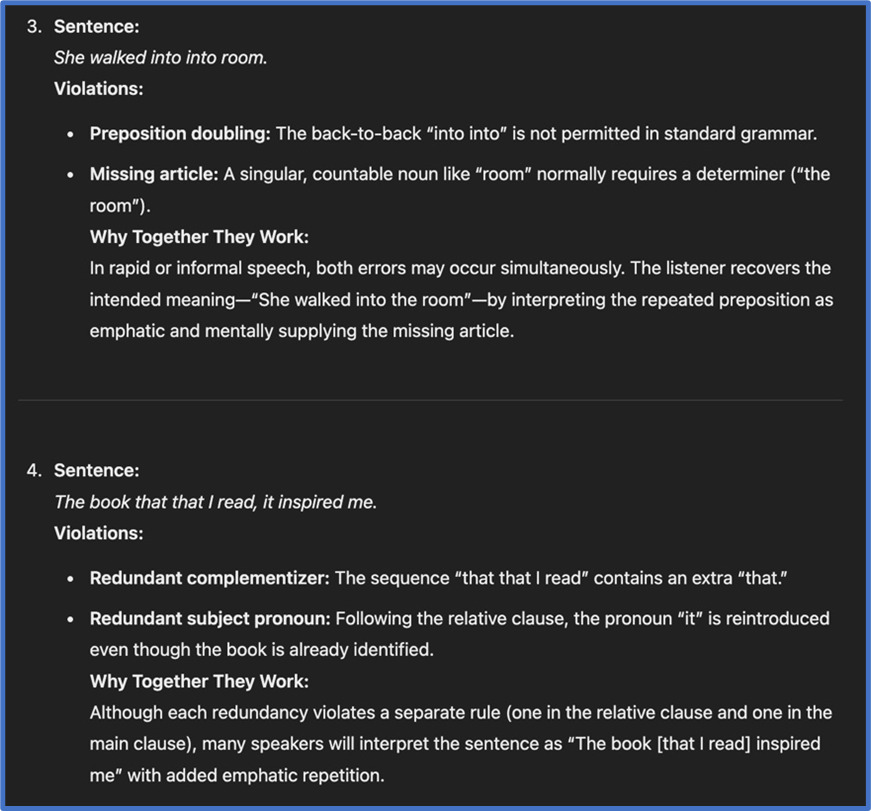Click the bullet point before 'Redundant complementizer'
Screen dimensions: 871x811
pos(70,579)
